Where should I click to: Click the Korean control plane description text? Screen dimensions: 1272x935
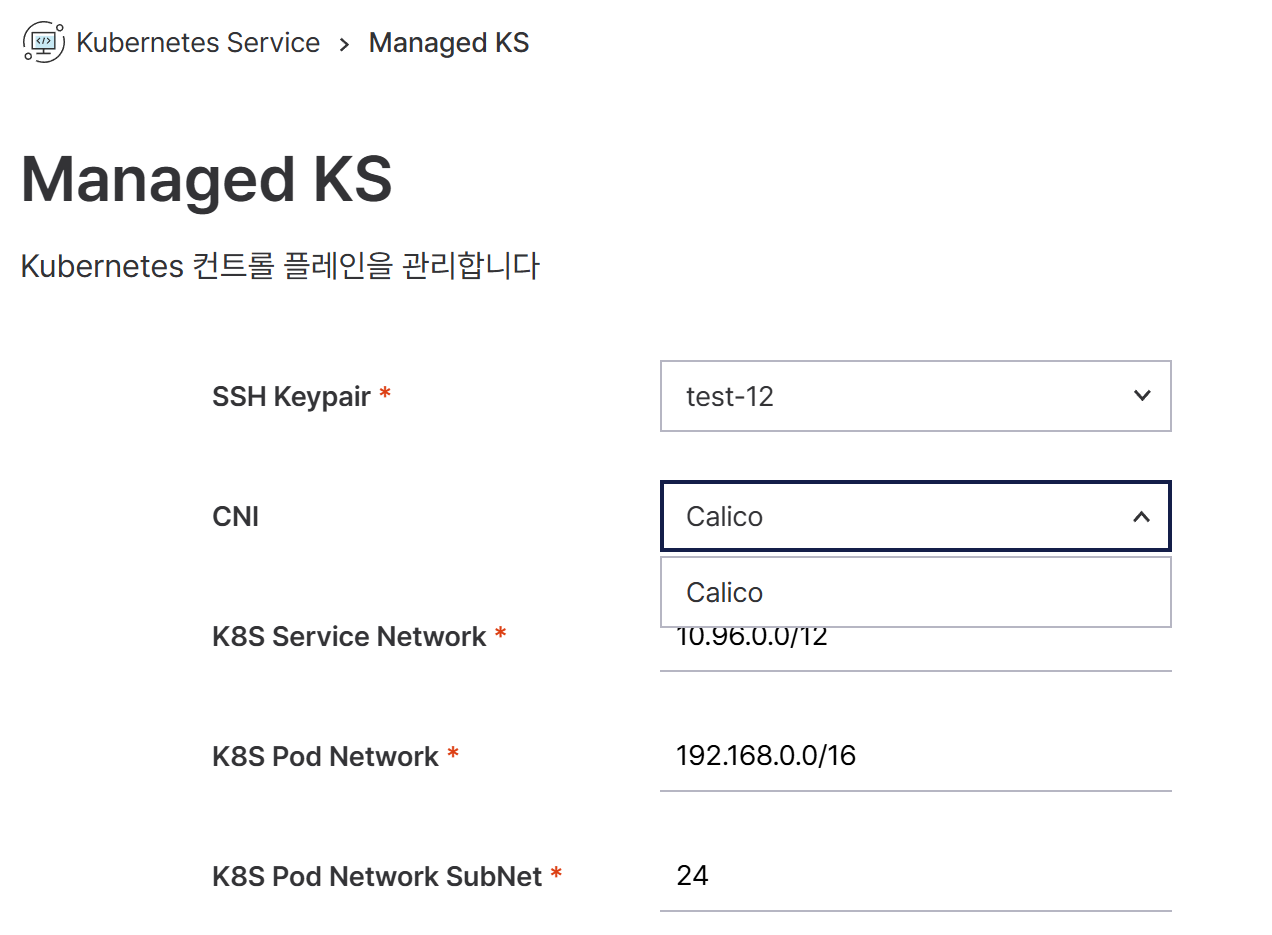280,265
